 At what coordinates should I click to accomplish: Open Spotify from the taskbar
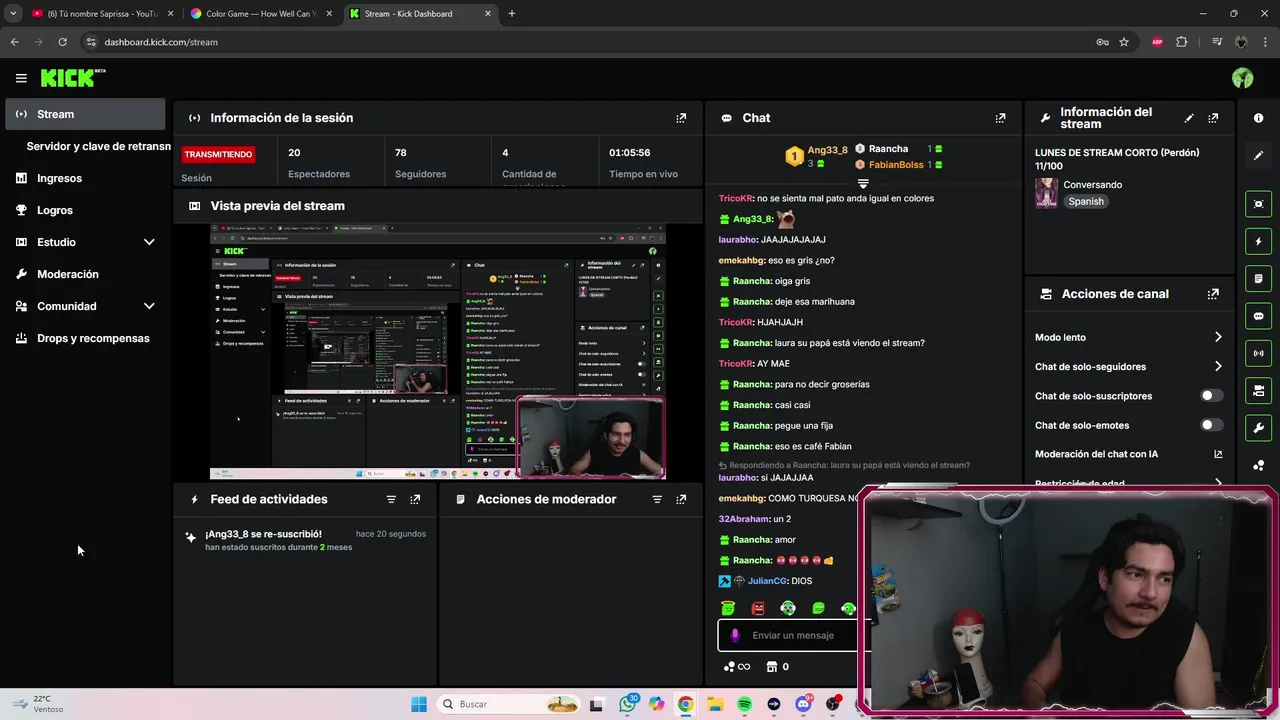pyautogui.click(x=745, y=704)
